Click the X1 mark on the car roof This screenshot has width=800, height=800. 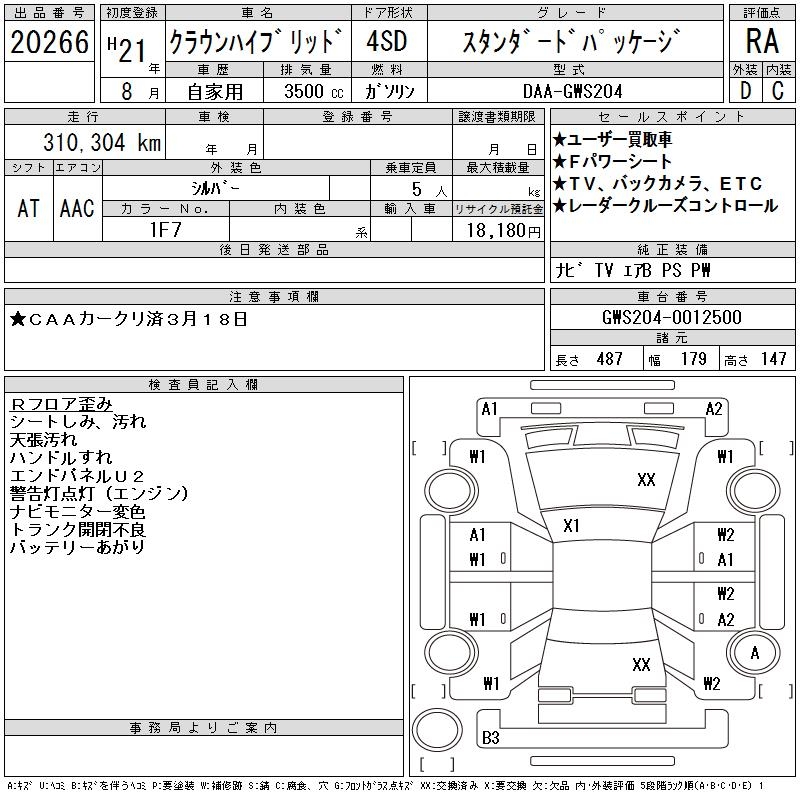coord(572,526)
